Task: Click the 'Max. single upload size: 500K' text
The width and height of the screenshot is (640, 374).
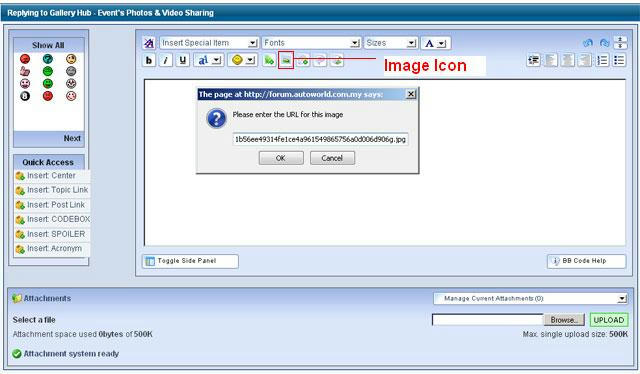Action: click(x=576, y=334)
